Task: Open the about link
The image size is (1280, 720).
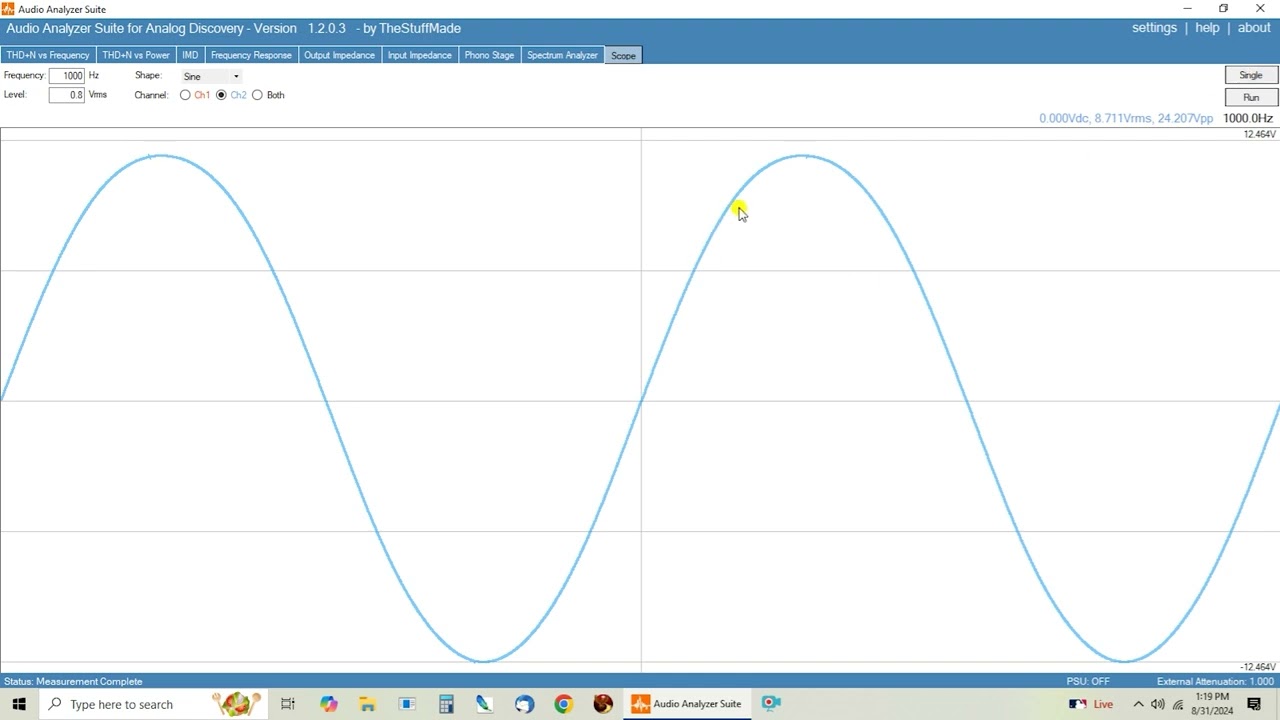Action: (1254, 28)
